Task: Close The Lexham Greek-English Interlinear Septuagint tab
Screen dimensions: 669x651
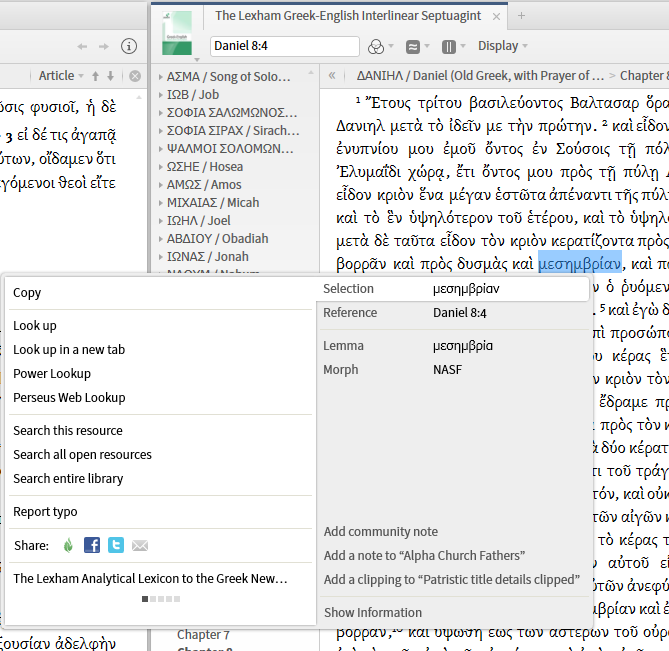Action: [x=496, y=17]
